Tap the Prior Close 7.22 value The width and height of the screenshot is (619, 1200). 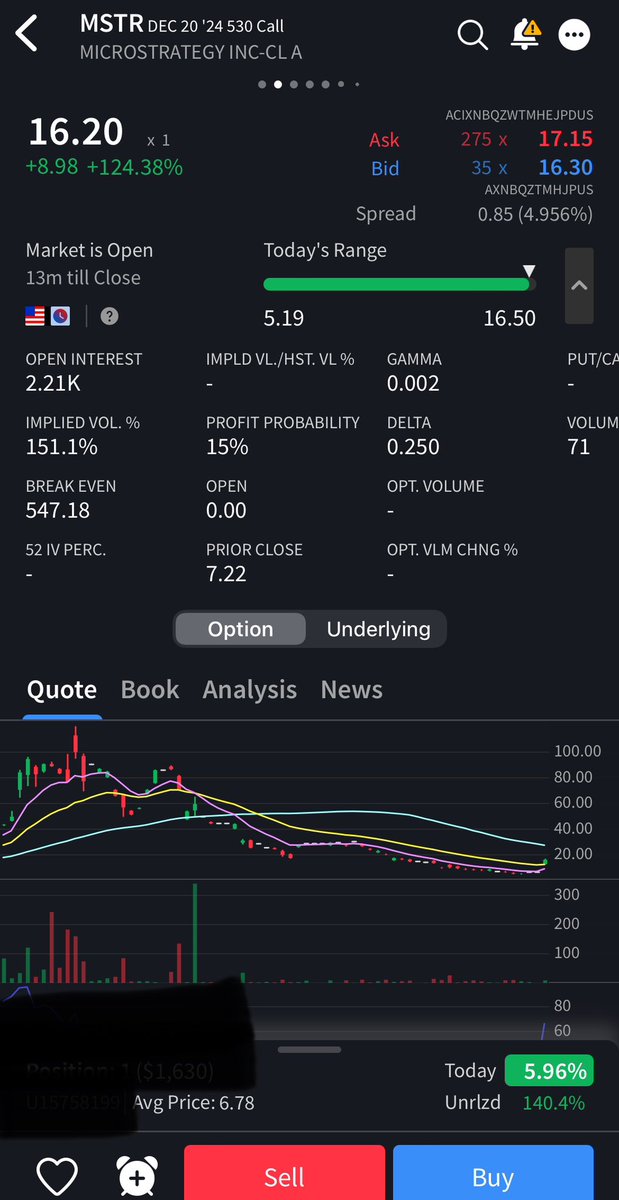click(x=226, y=574)
